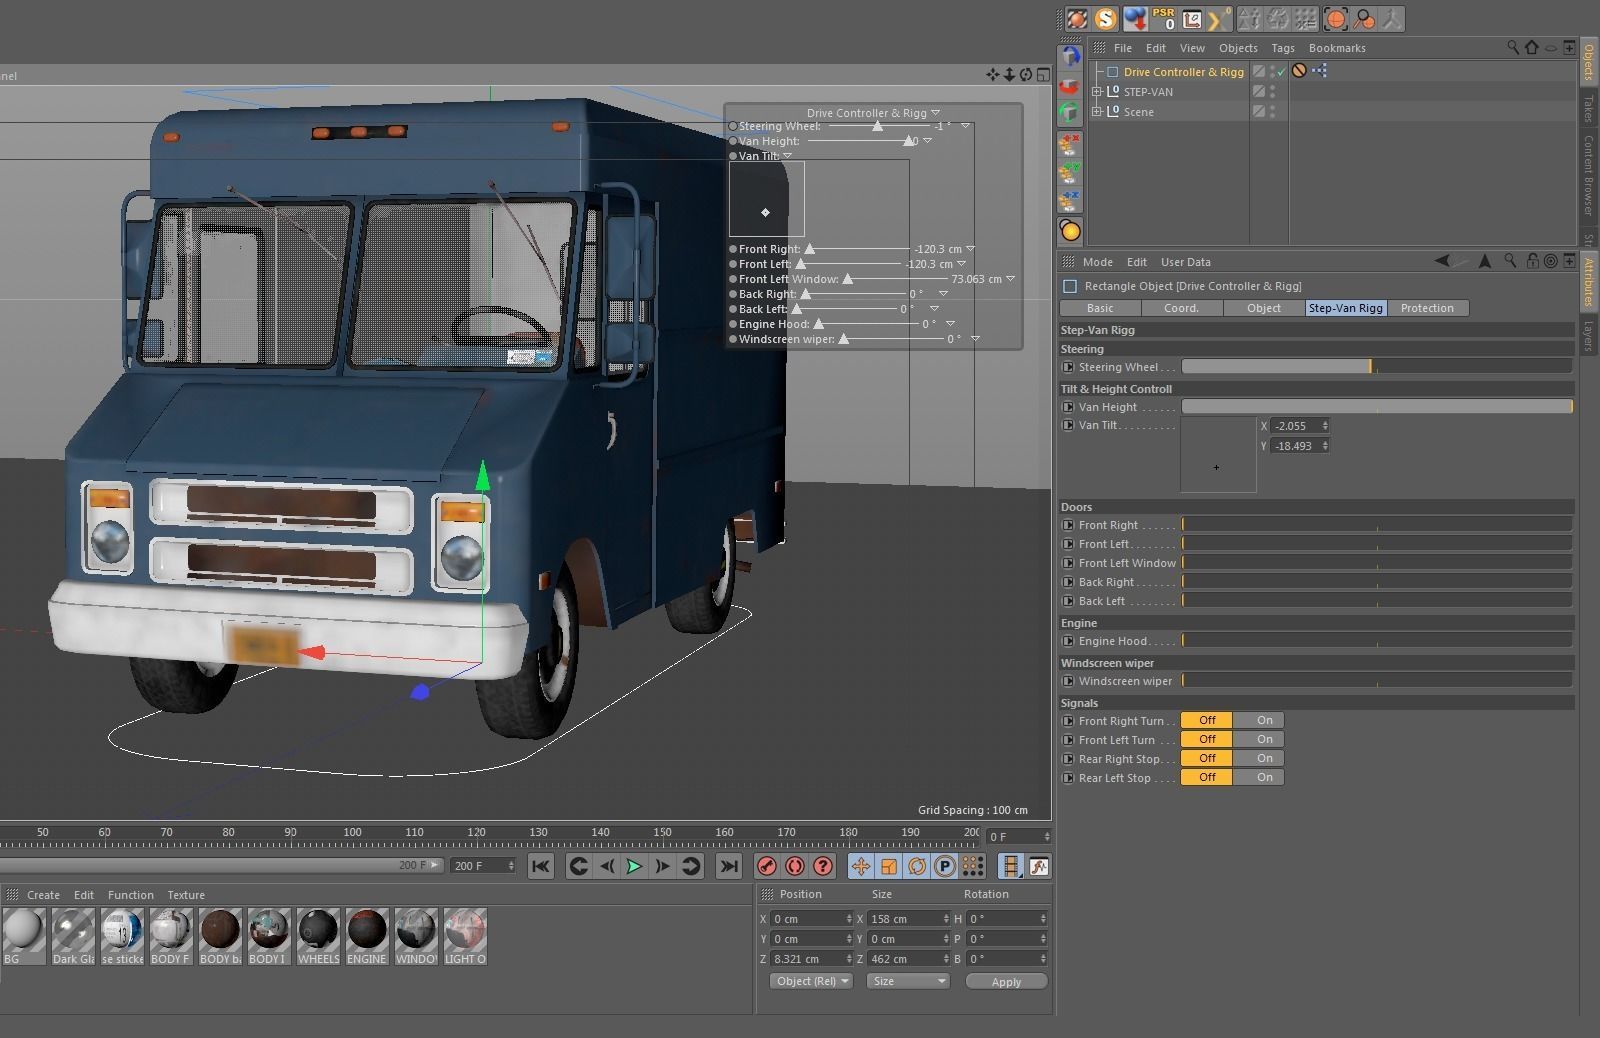Toggle animation dot for Steering Wheel
Screen dimensions: 1600x1038
click(x=1068, y=367)
